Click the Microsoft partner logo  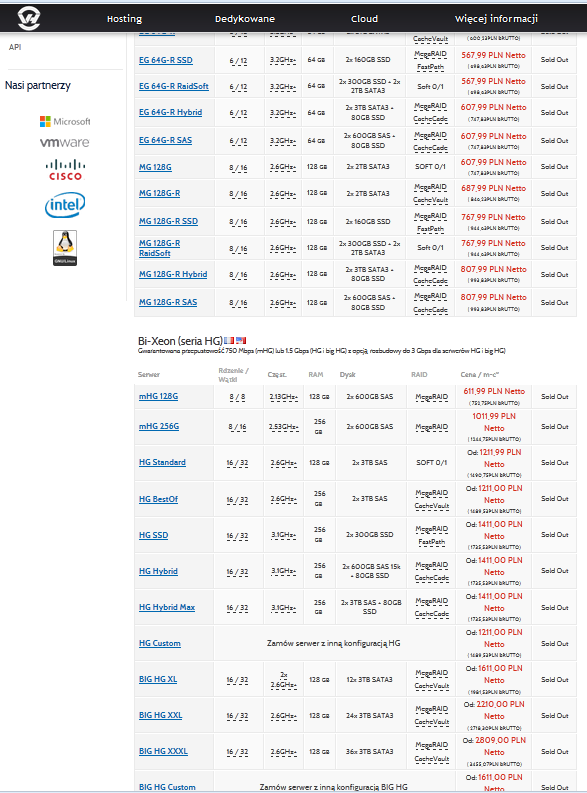click(65, 121)
